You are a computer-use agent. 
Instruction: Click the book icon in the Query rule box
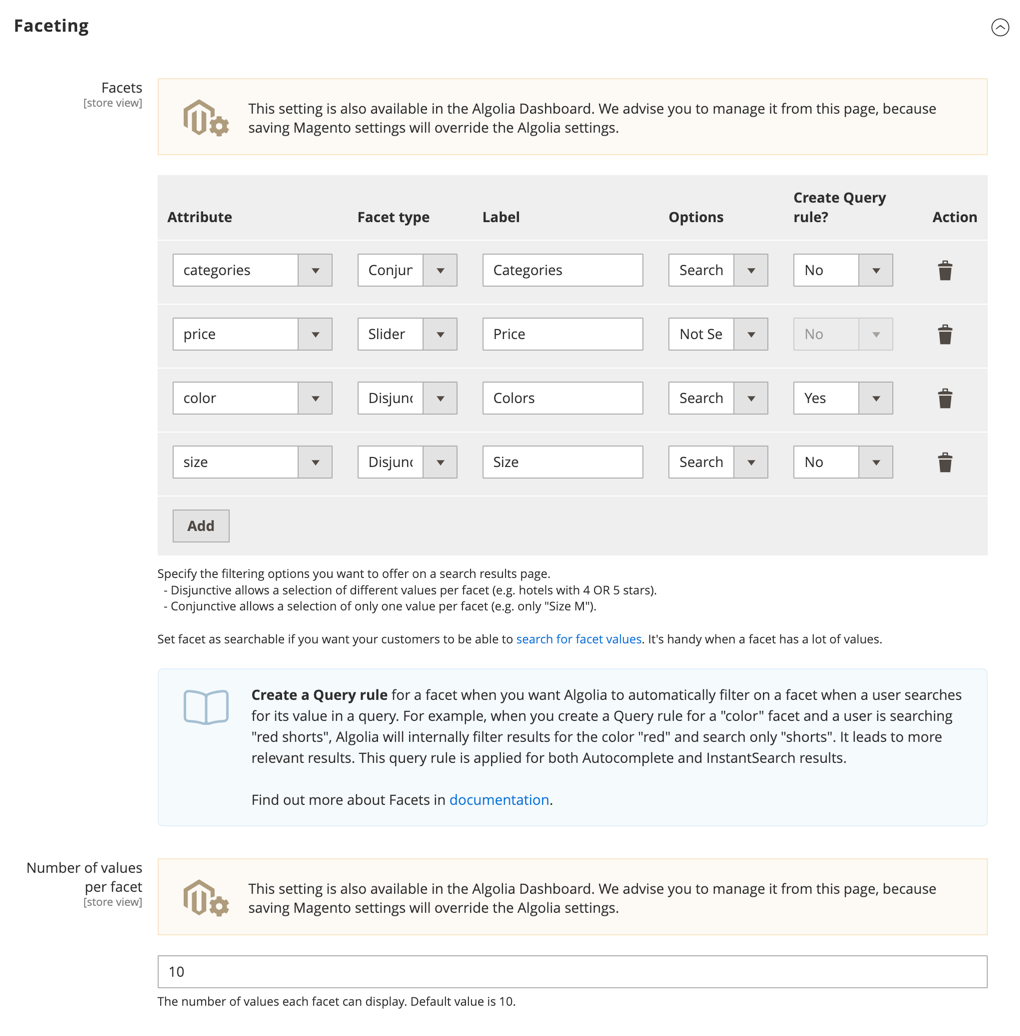[205, 706]
